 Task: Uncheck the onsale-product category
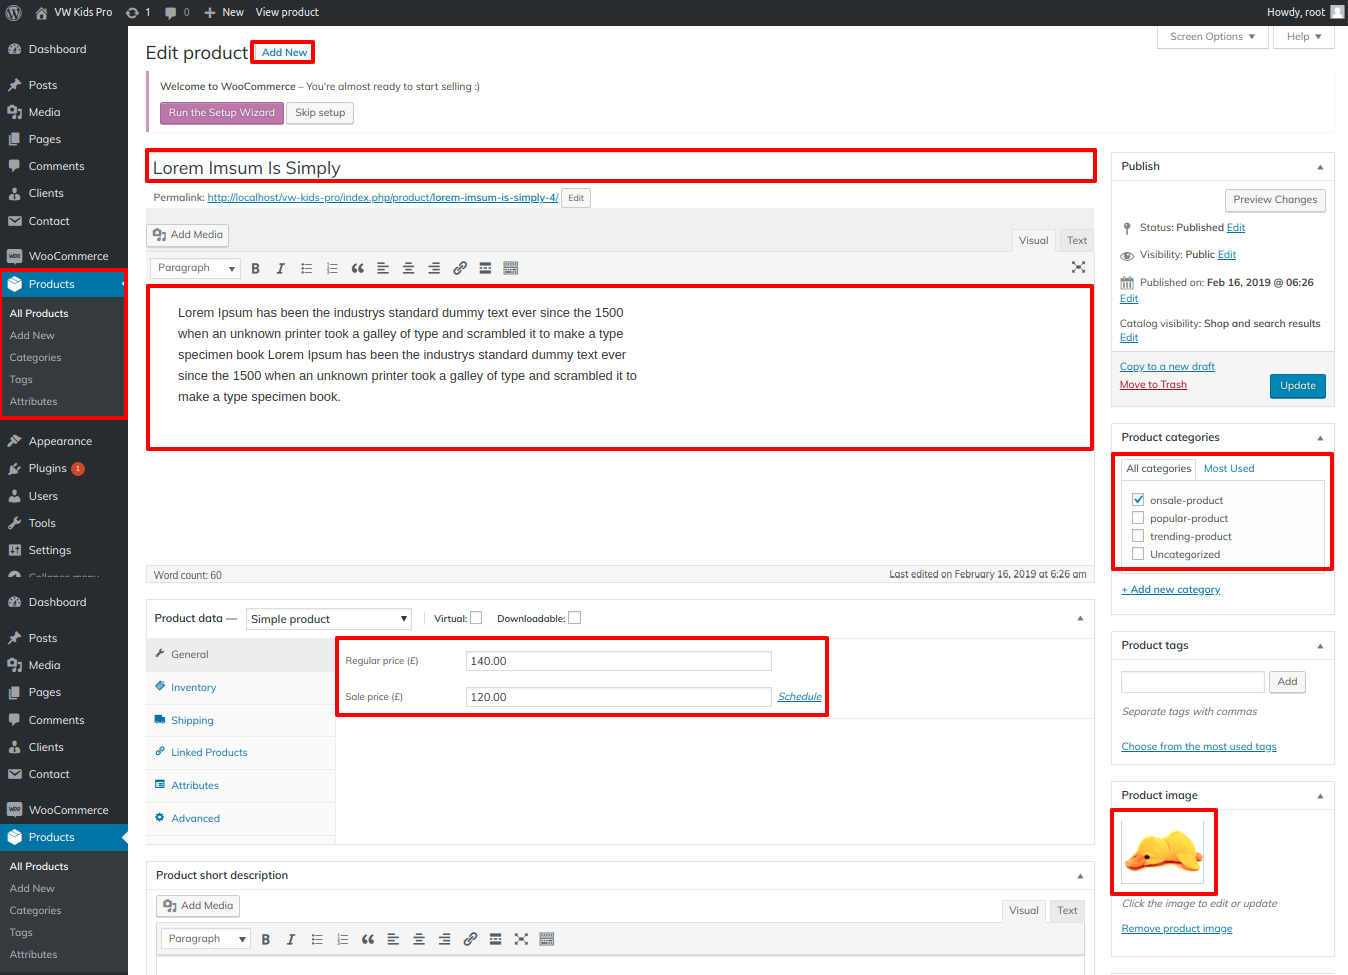point(1138,500)
